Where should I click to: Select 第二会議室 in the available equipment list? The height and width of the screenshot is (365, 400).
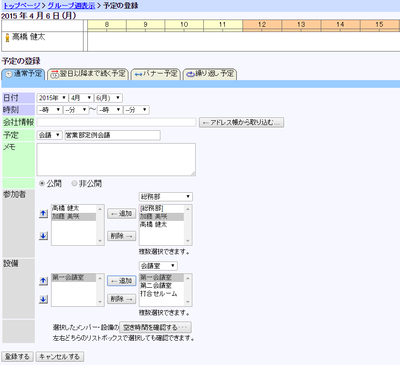click(x=161, y=286)
